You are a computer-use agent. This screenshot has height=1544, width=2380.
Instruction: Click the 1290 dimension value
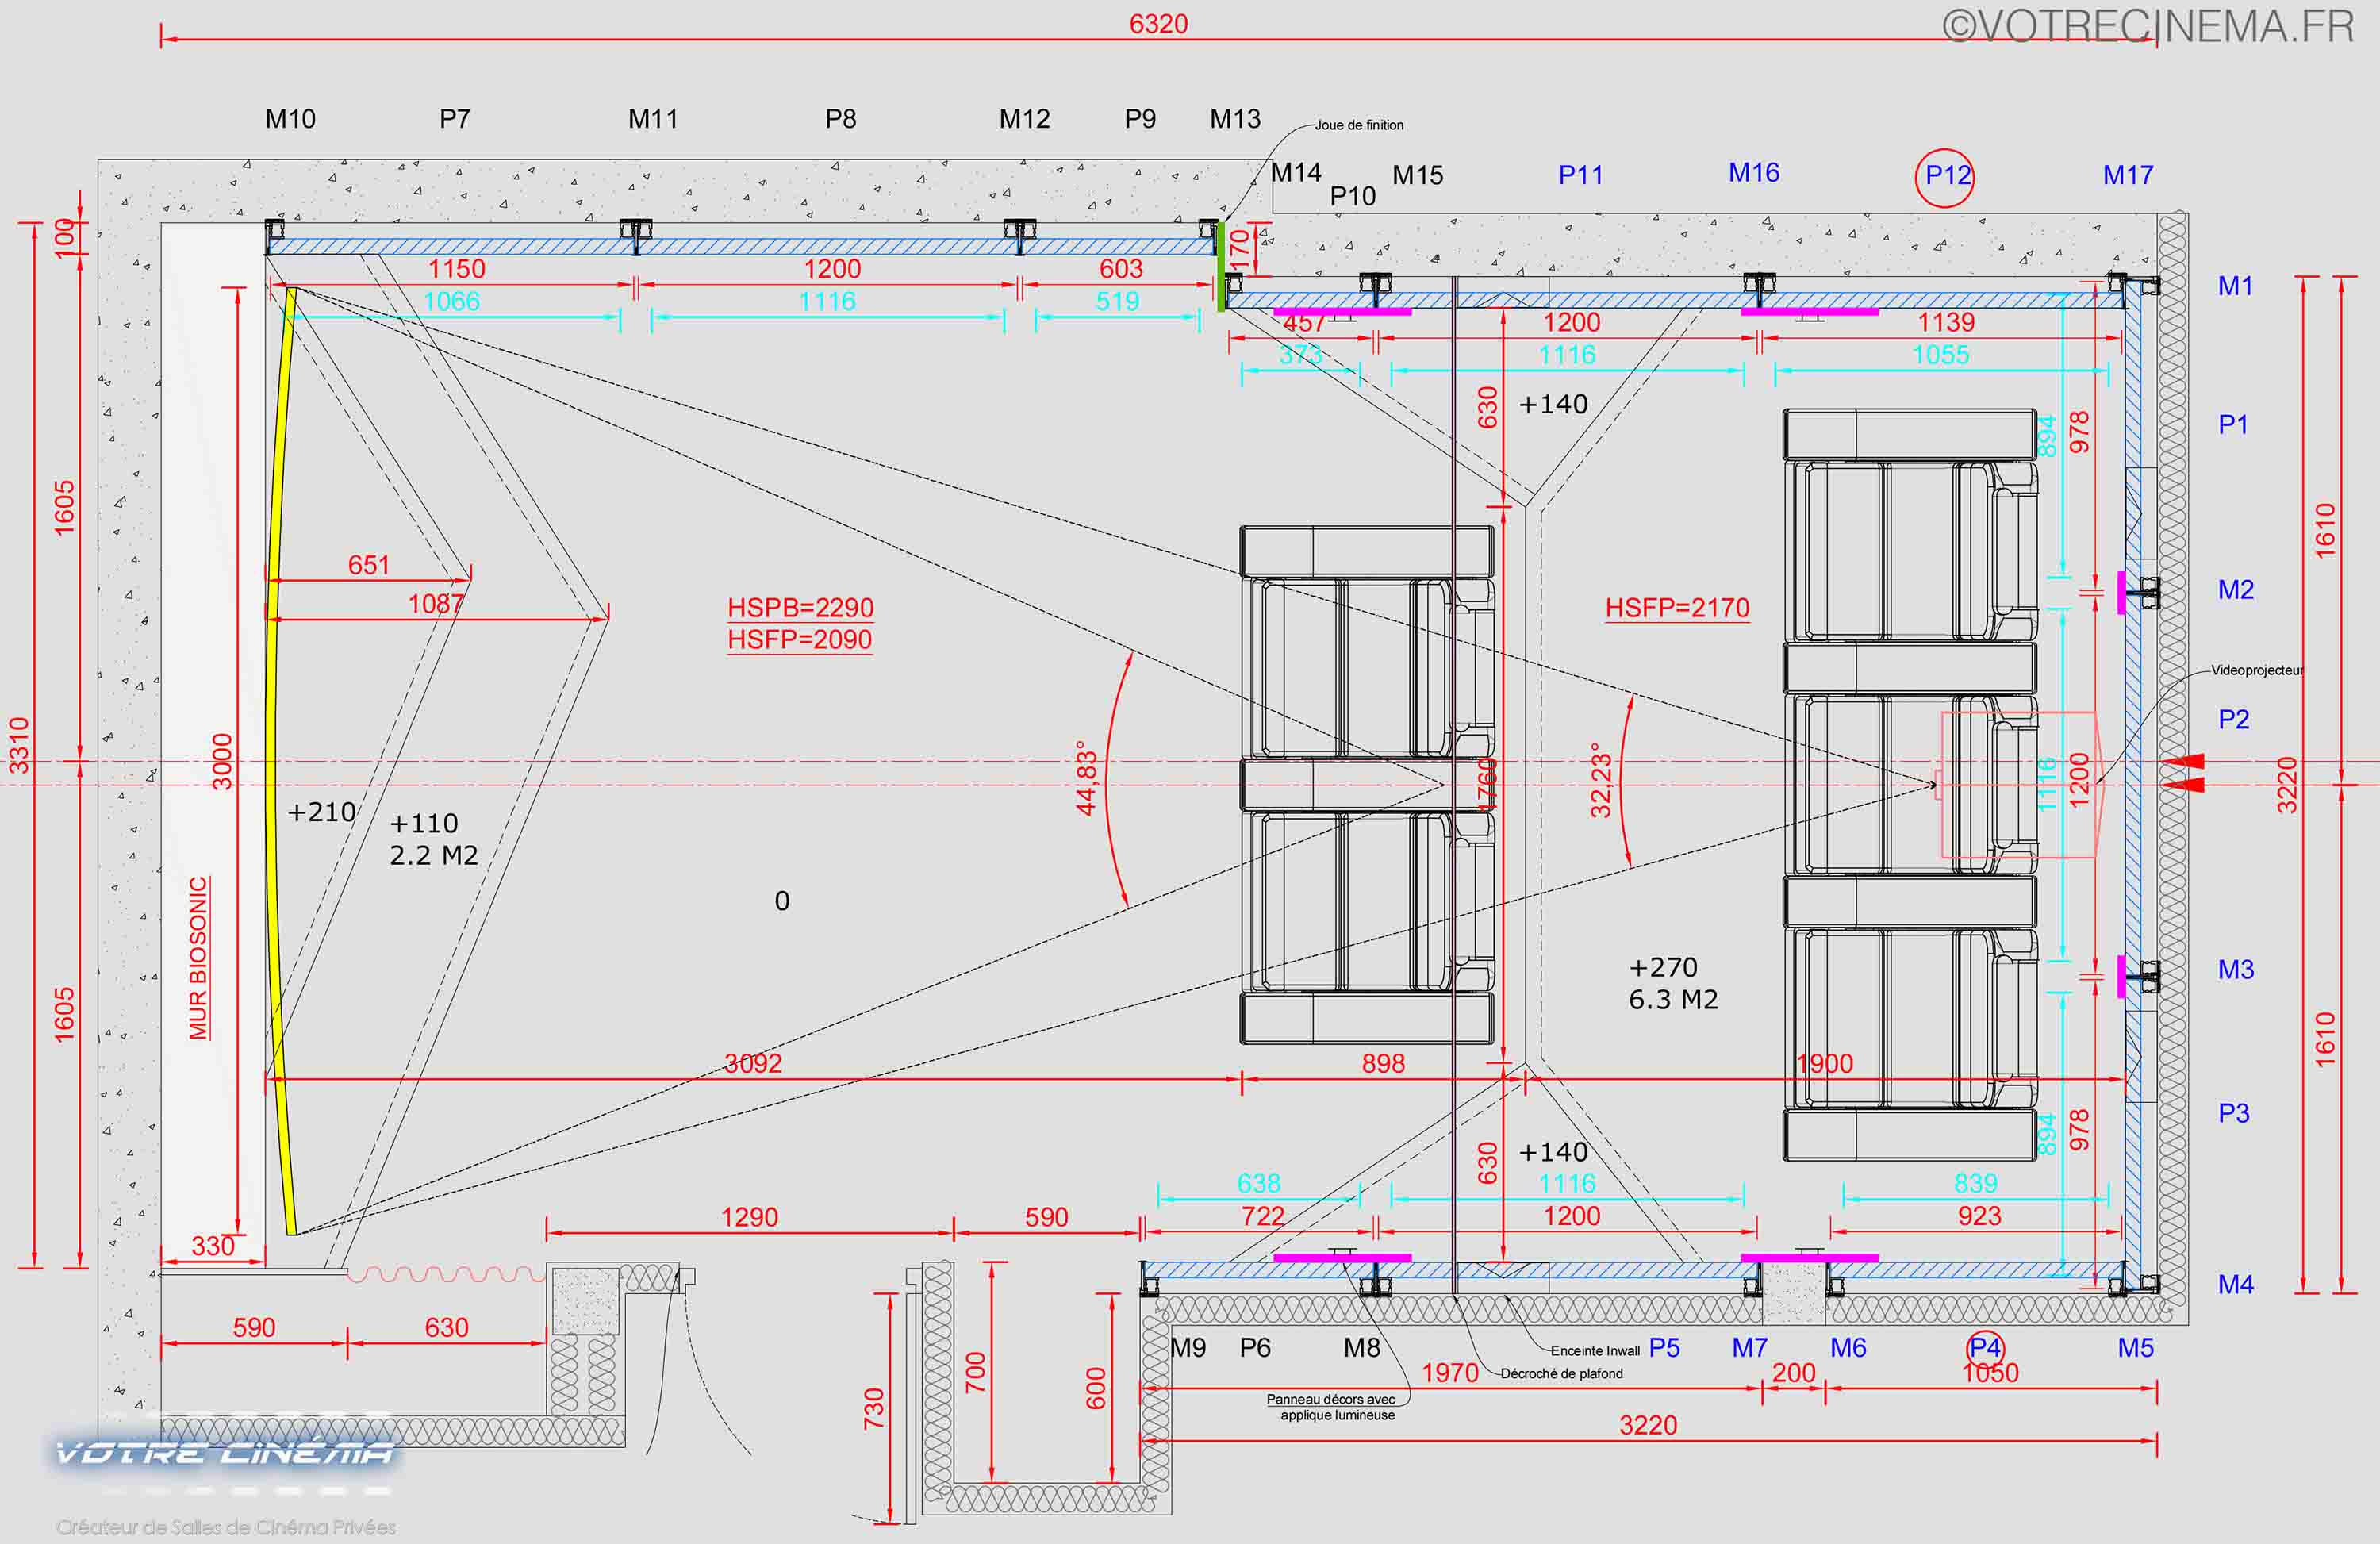point(749,1217)
